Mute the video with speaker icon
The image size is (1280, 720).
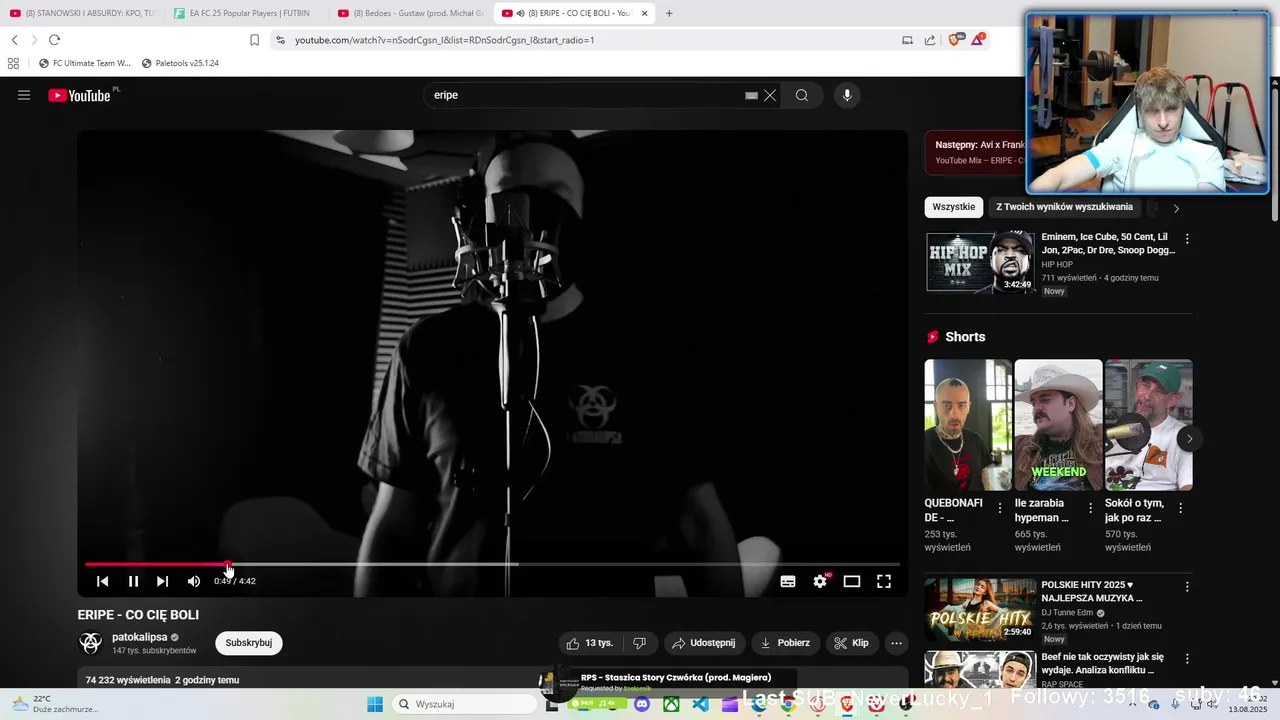[194, 581]
